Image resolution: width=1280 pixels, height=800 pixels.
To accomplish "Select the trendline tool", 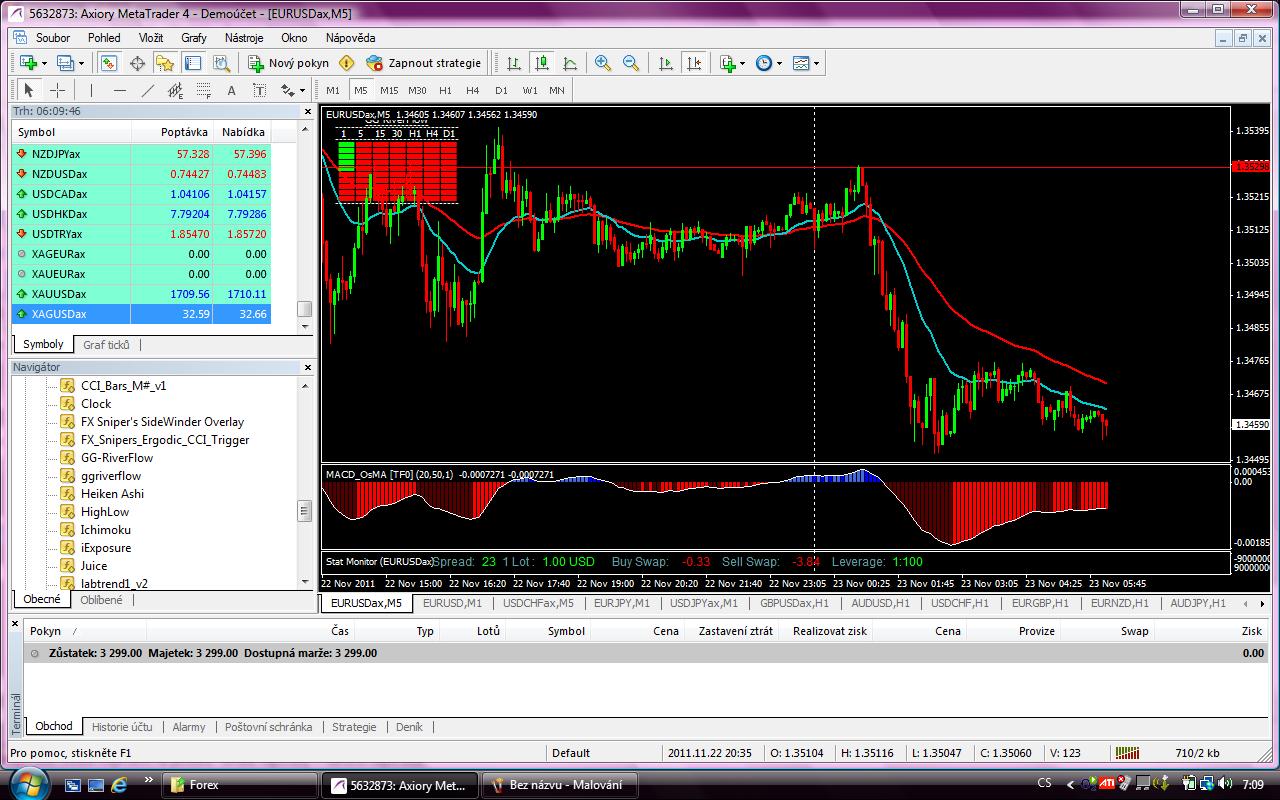I will [147, 90].
